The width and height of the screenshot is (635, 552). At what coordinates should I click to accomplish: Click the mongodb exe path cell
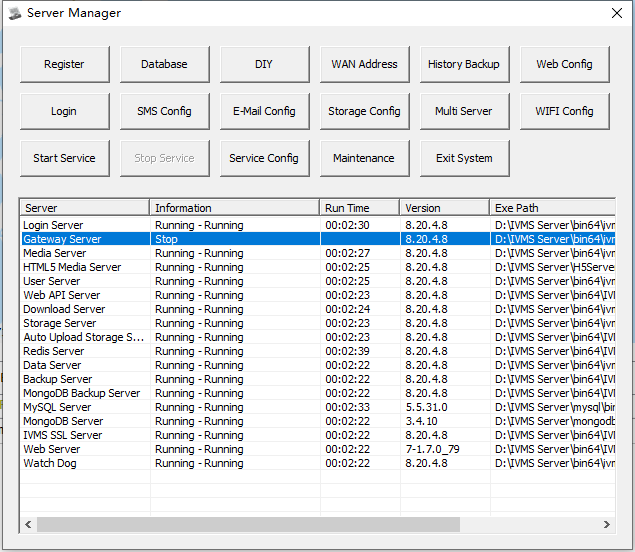pos(555,421)
